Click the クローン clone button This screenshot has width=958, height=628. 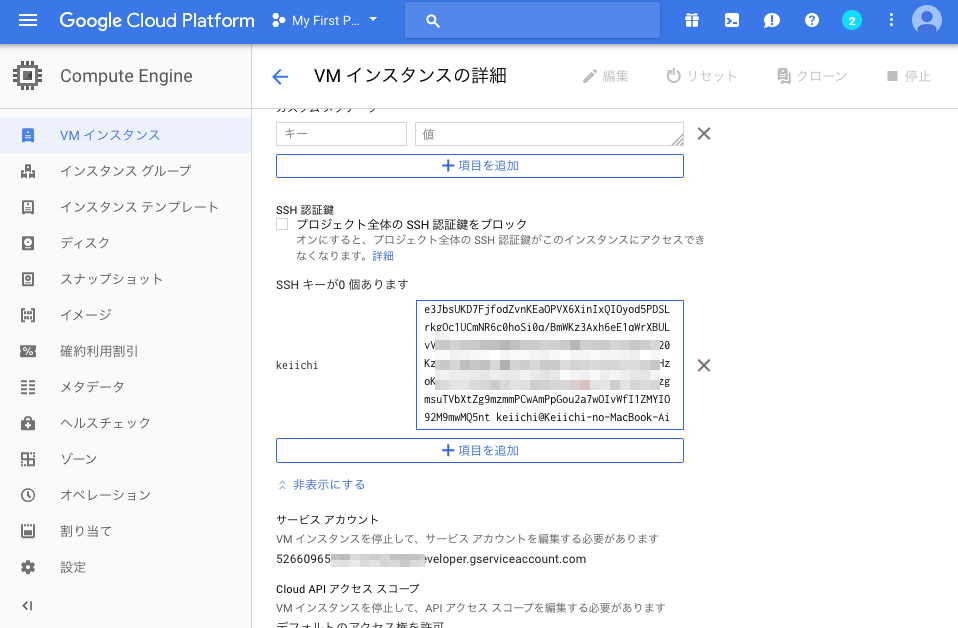811,76
